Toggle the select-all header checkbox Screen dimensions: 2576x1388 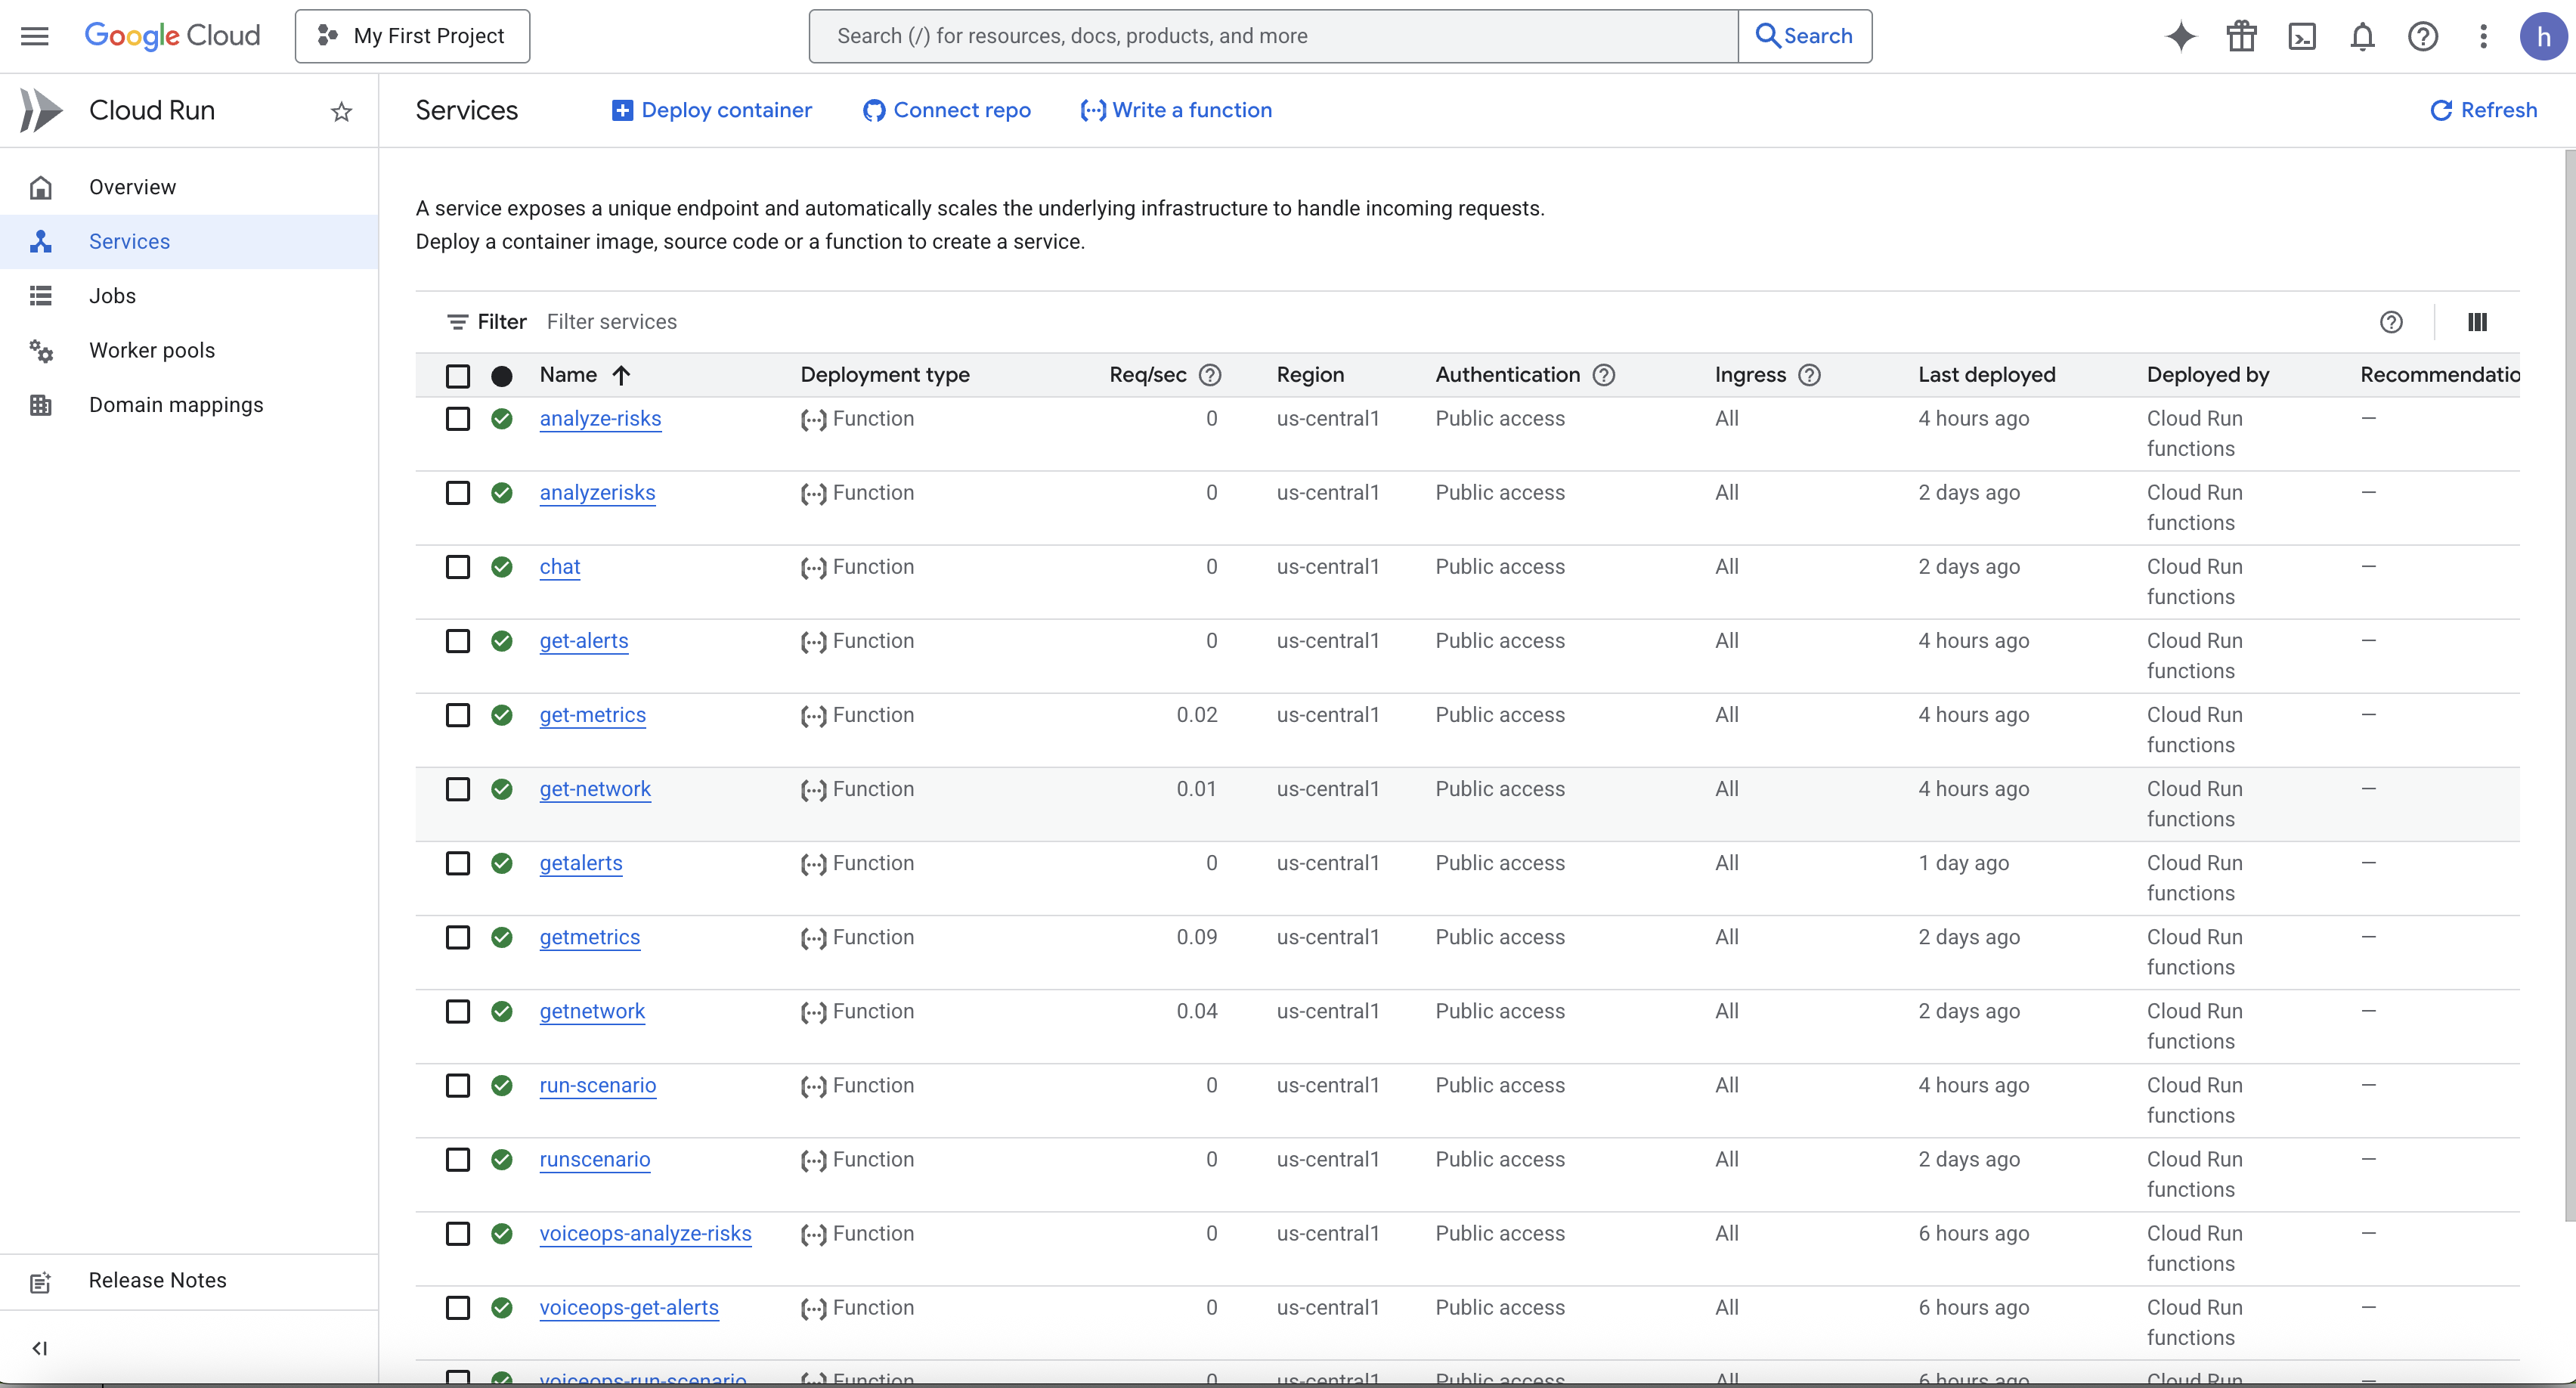(x=458, y=376)
